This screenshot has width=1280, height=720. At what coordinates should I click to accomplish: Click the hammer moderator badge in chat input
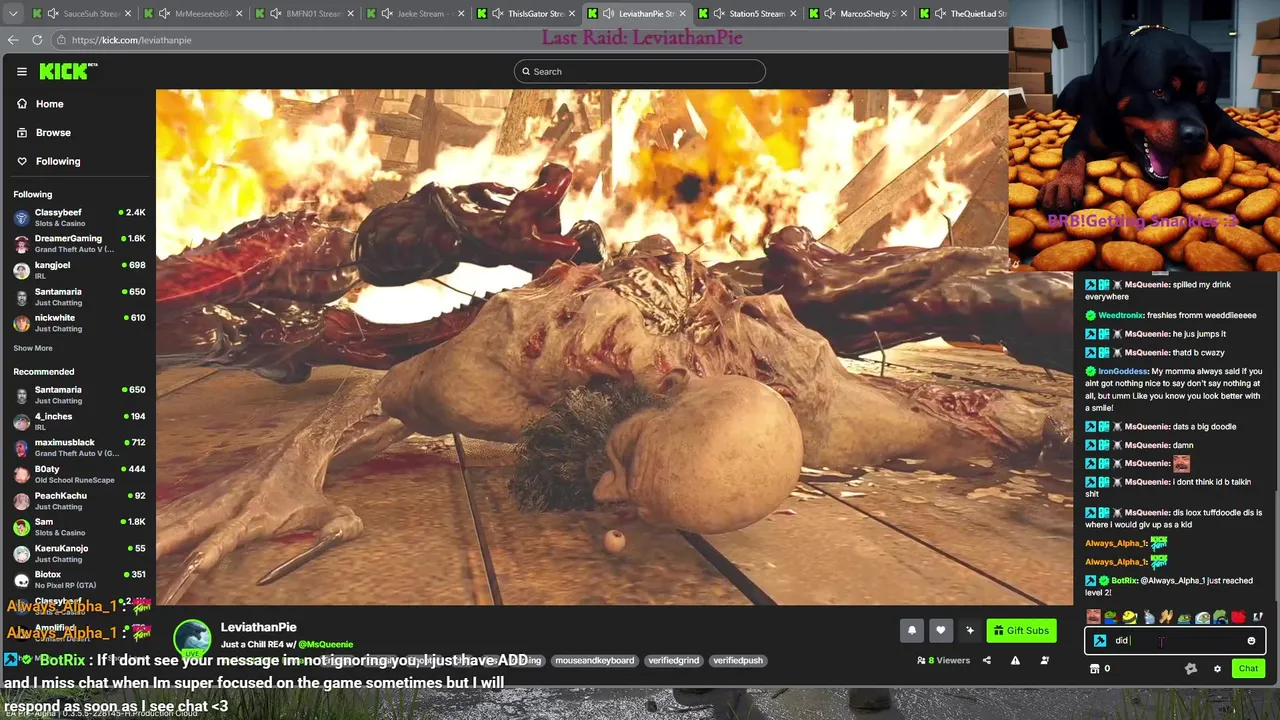pyautogui.click(x=1099, y=641)
